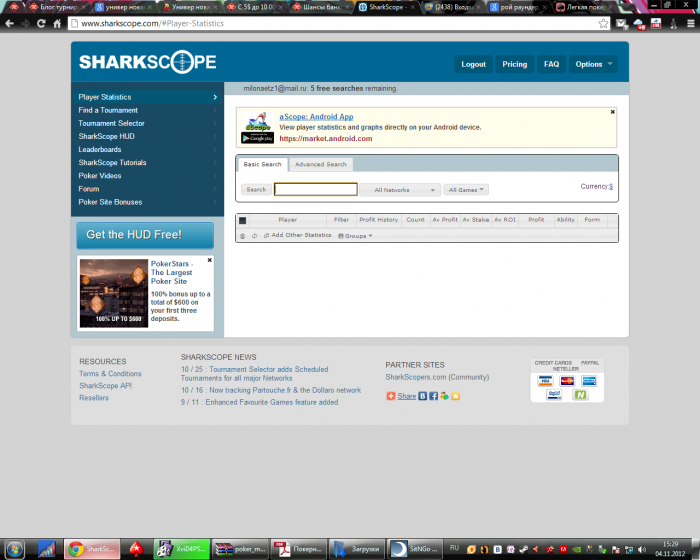700x560 pixels.
Task: Sort by the Av ROI column
Action: pos(505,220)
